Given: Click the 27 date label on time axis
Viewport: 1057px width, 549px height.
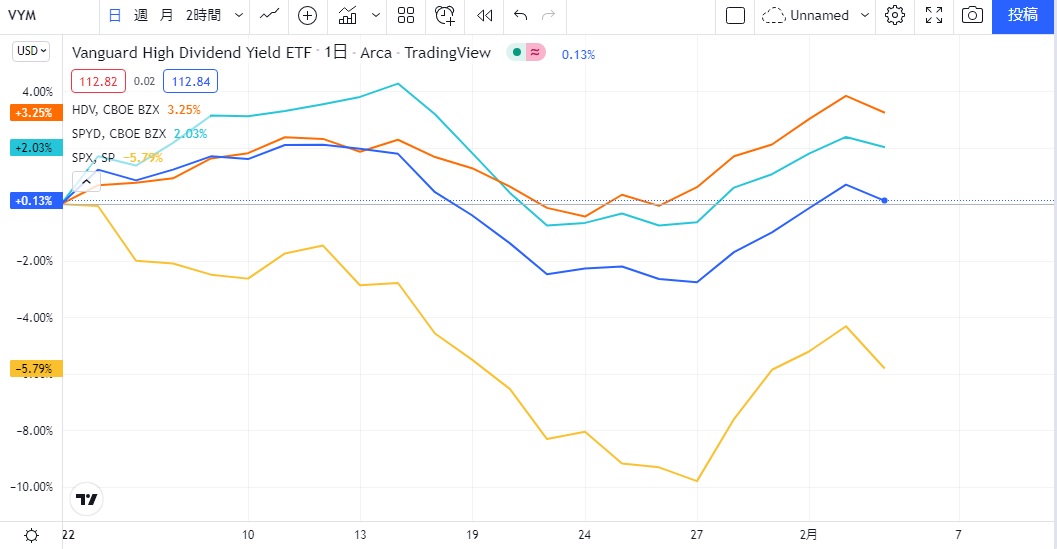Looking at the screenshot, I should pos(696,535).
